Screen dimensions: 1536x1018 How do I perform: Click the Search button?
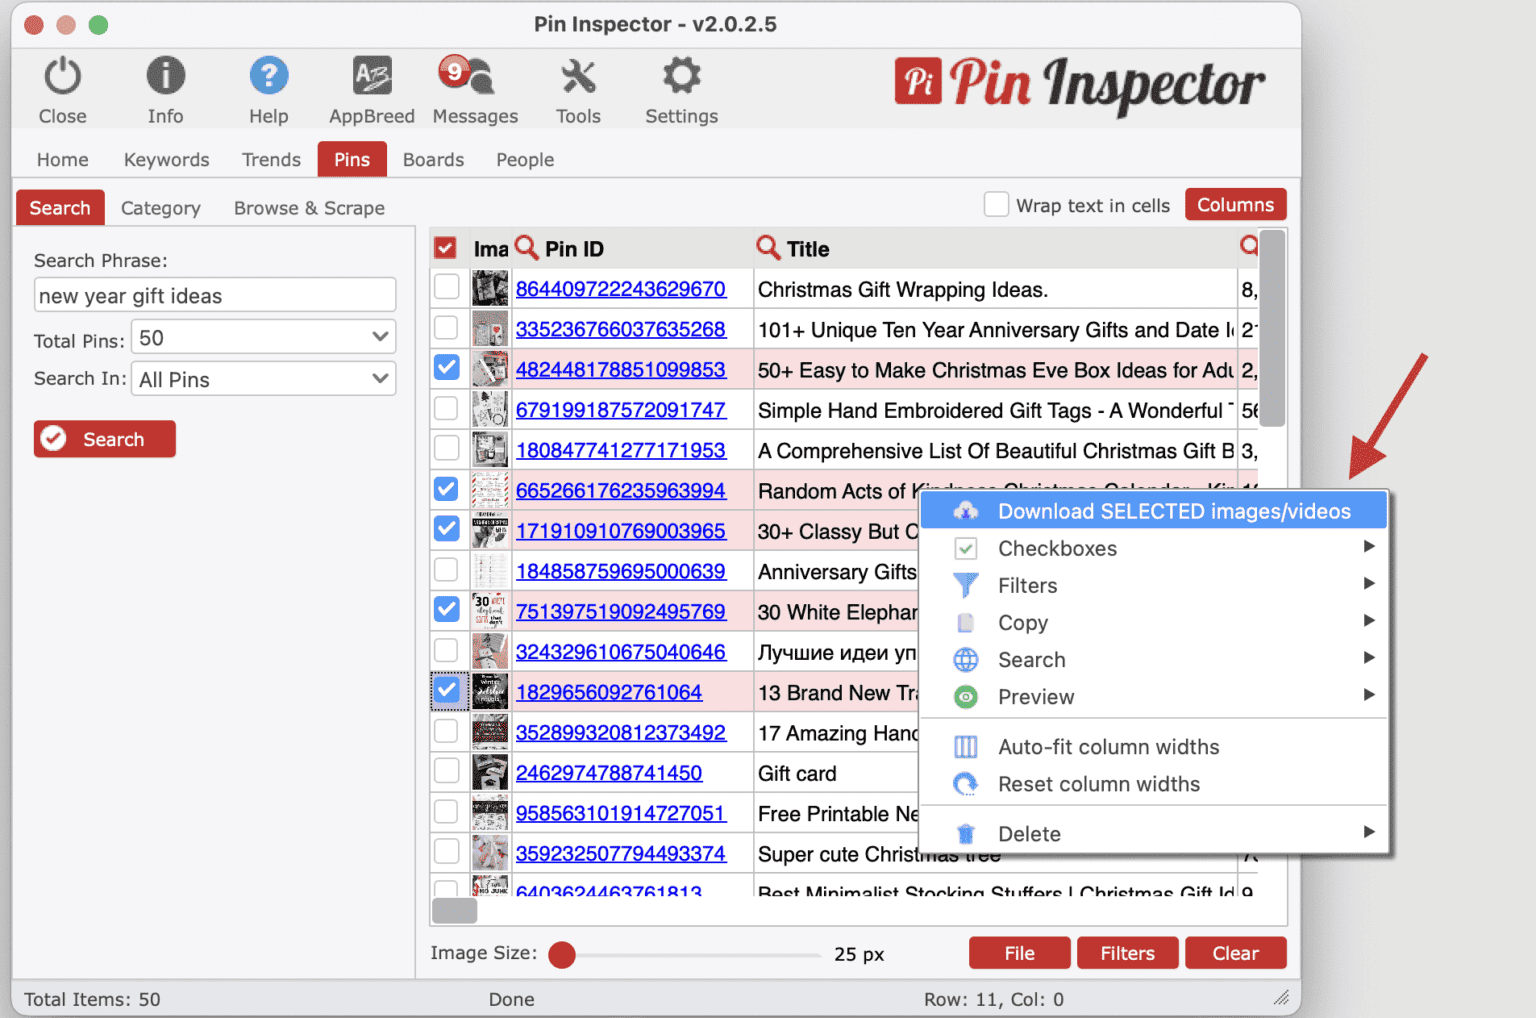click(x=104, y=438)
